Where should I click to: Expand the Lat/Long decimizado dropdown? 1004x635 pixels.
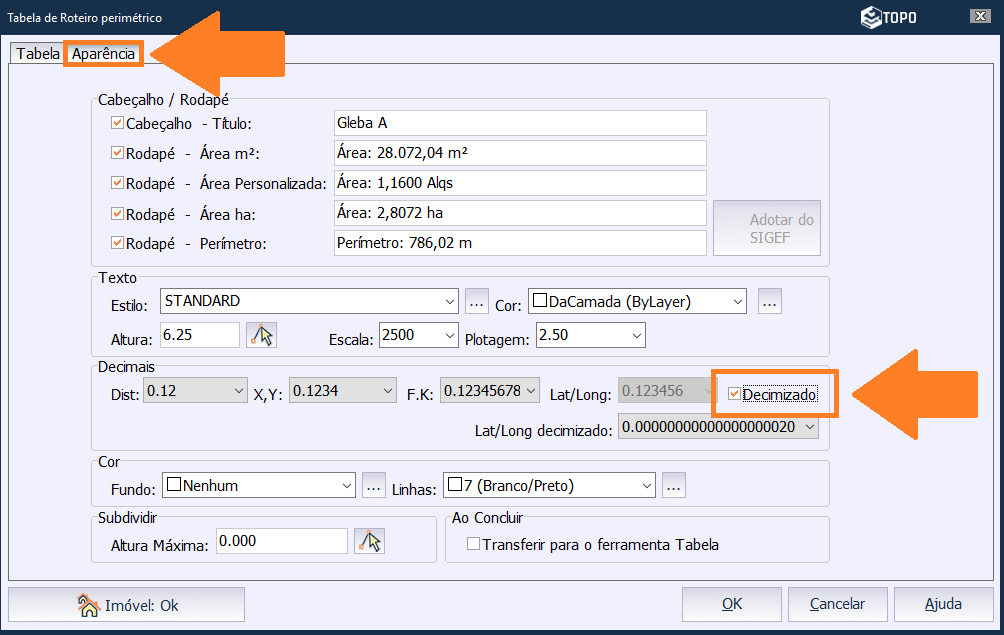point(808,428)
